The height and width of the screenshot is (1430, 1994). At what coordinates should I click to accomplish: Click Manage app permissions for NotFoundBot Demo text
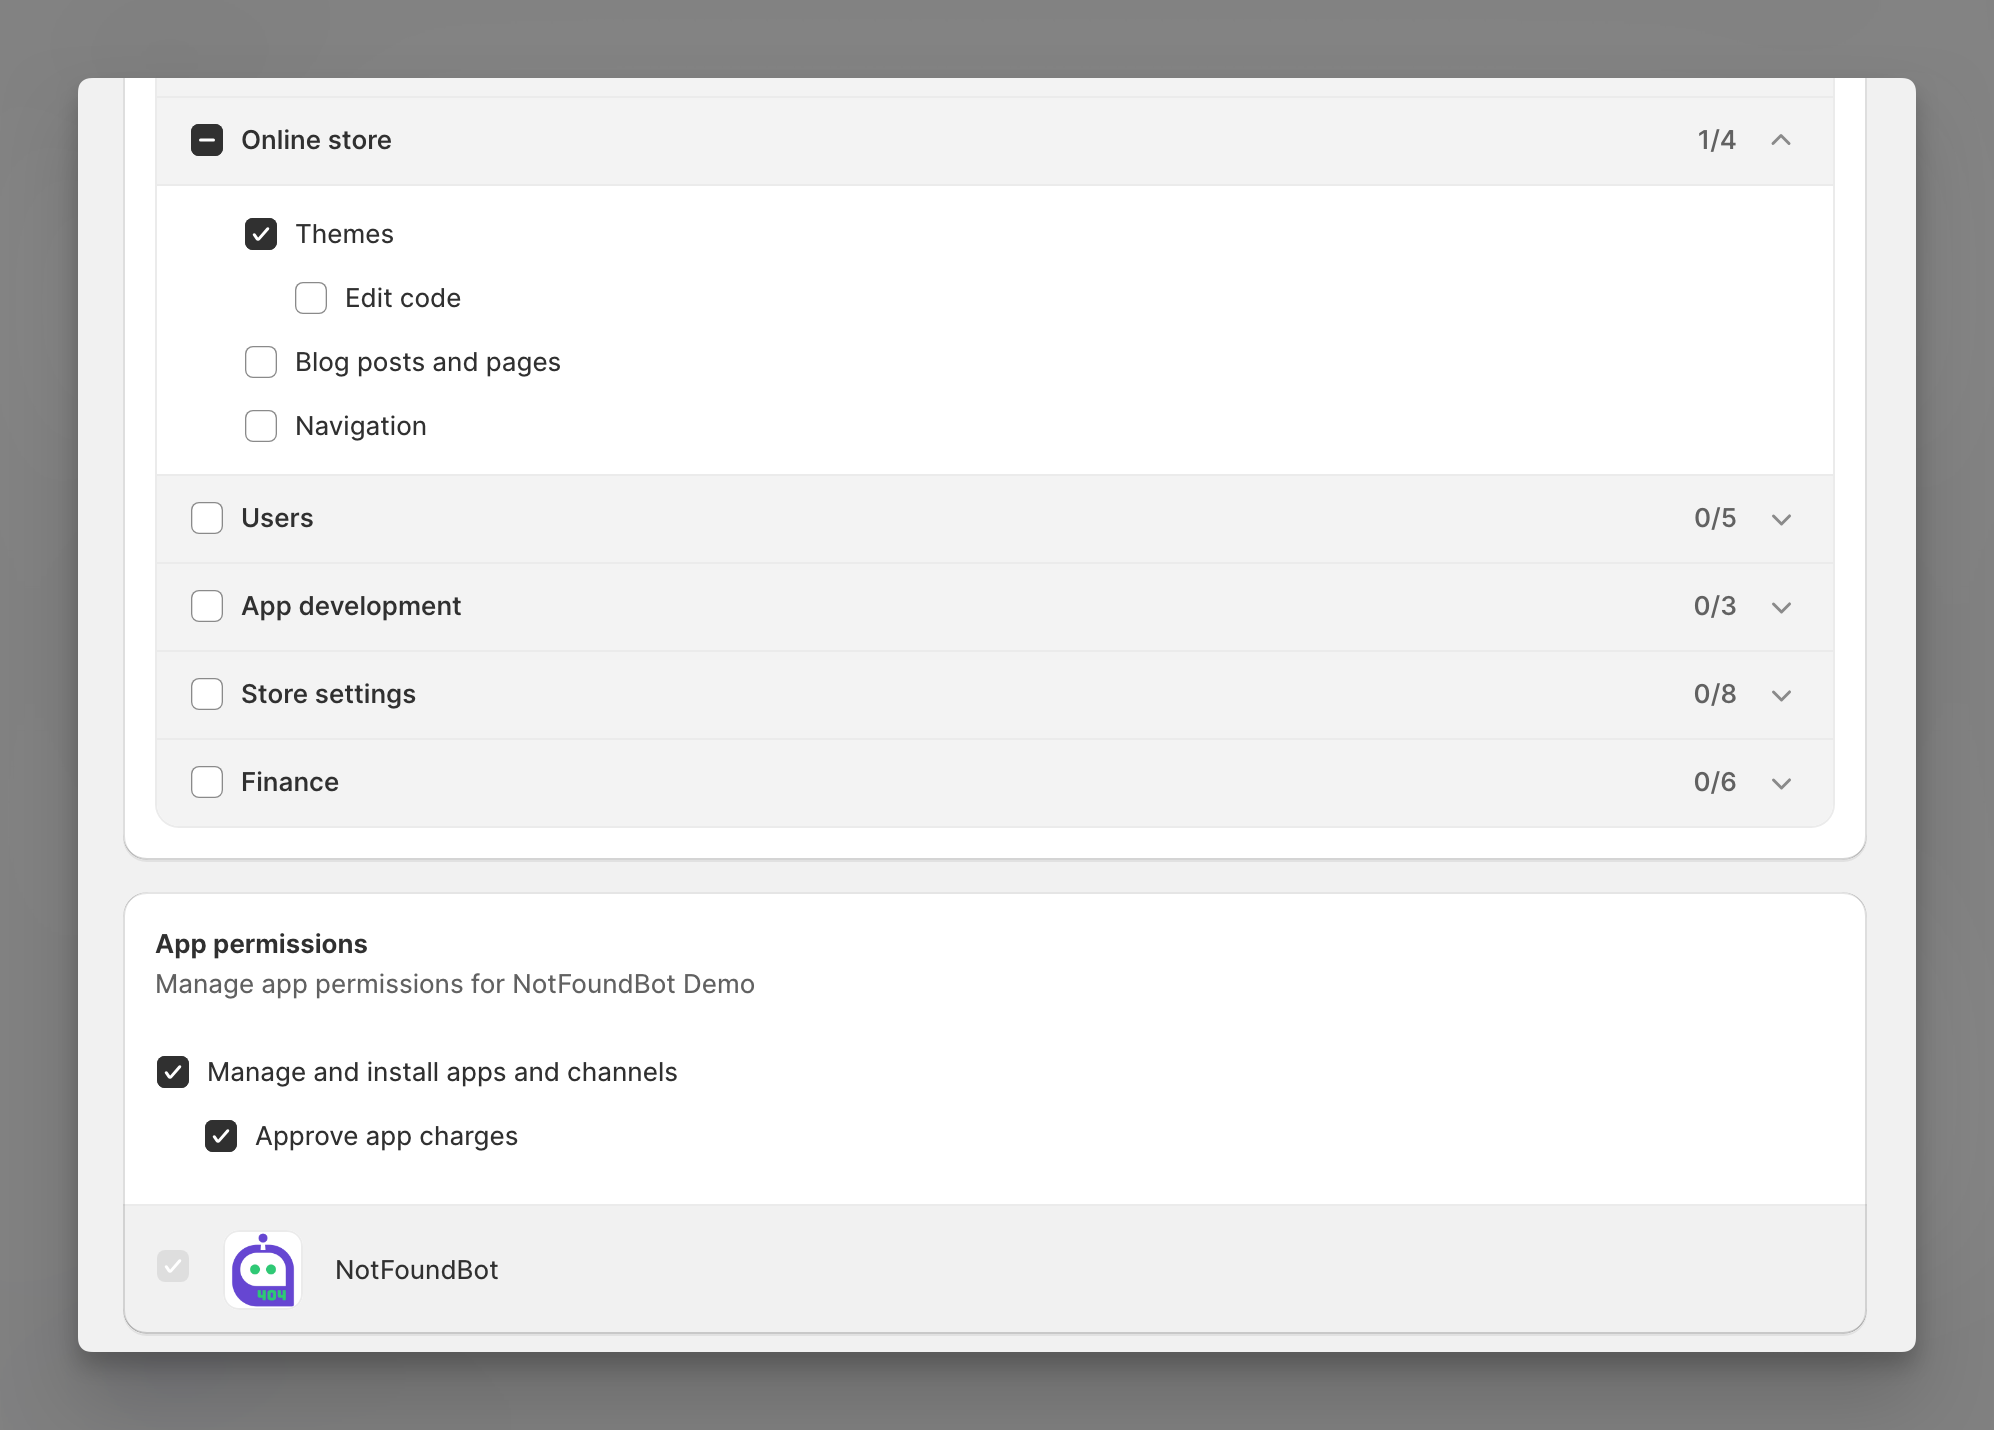[455, 984]
